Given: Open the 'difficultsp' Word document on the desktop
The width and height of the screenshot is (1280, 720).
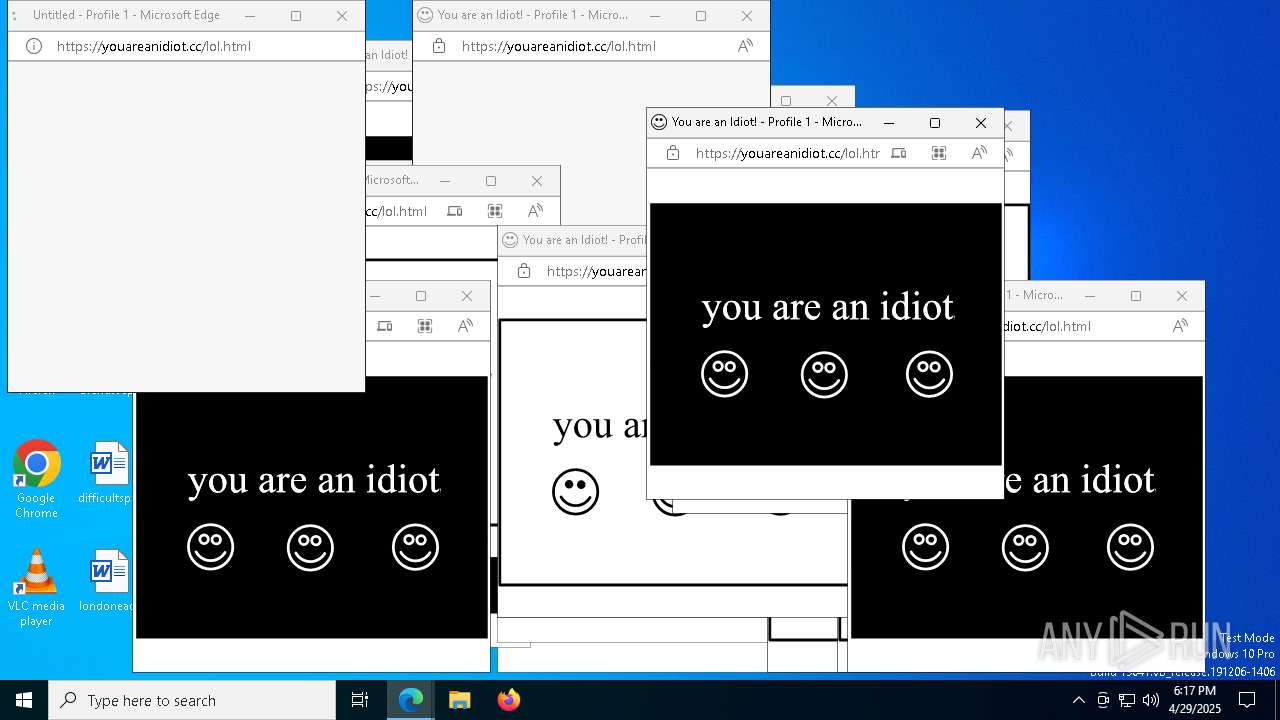Looking at the screenshot, I should [108, 473].
